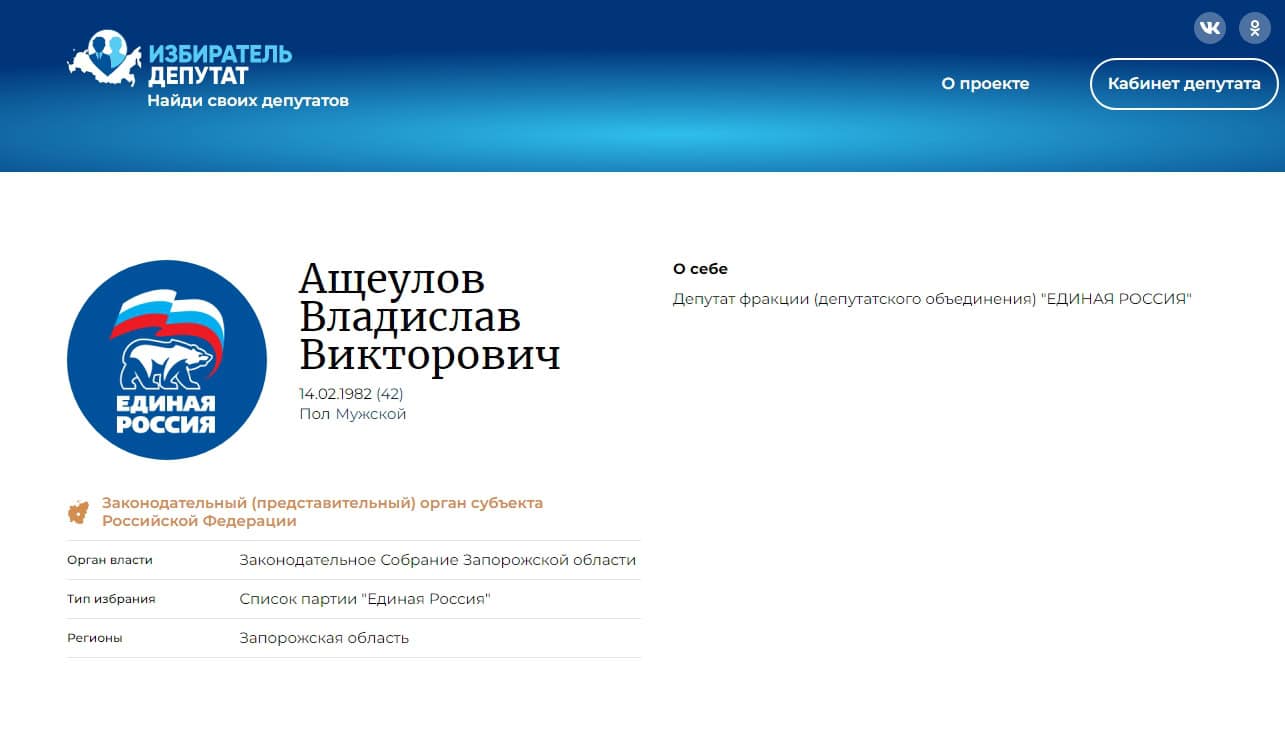Click the birthdate 14.02.1982 text
This screenshot has width=1285, height=742.
(350, 394)
